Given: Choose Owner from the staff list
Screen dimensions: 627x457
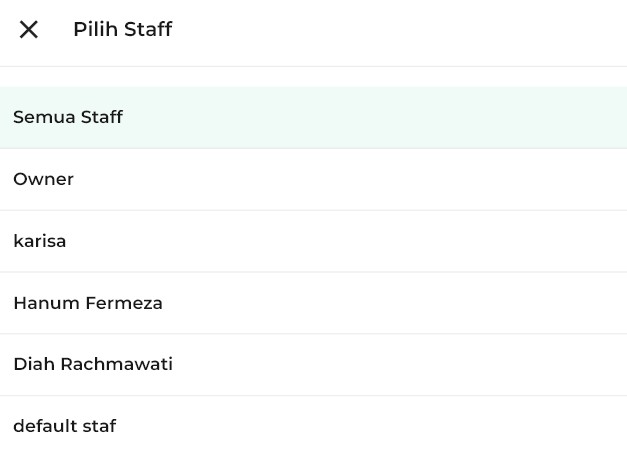Looking at the screenshot, I should click(x=44, y=179).
